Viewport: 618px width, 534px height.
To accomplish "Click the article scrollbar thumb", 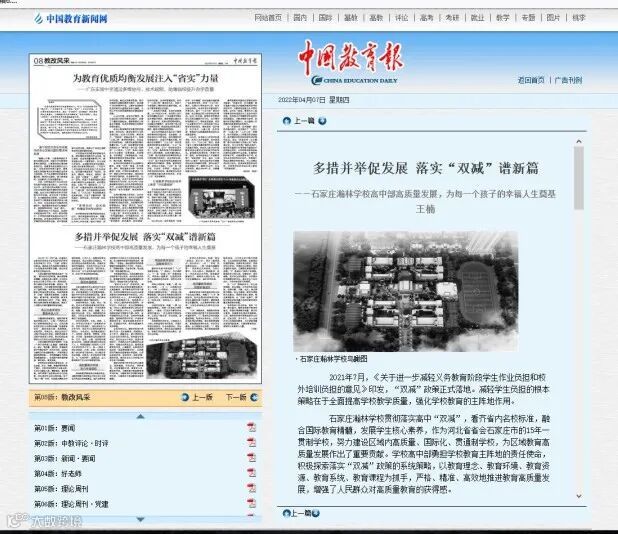I will coord(579,178).
